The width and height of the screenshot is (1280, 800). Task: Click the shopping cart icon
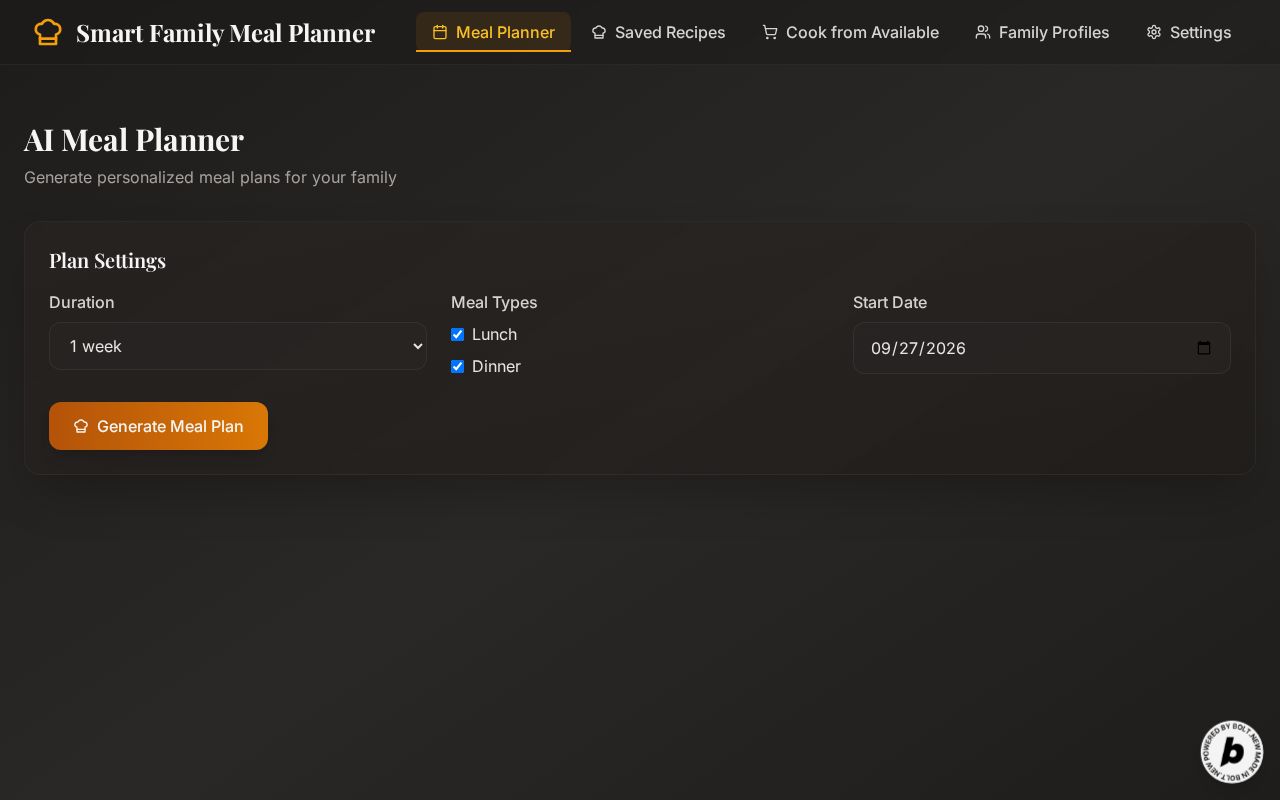tap(770, 32)
